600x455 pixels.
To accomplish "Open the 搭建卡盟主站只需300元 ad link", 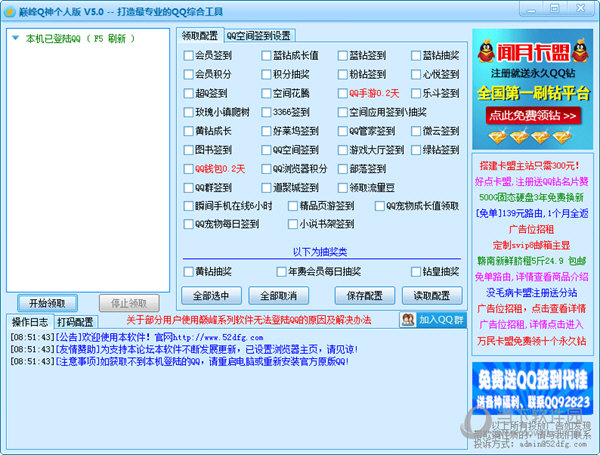I will coord(530,166).
